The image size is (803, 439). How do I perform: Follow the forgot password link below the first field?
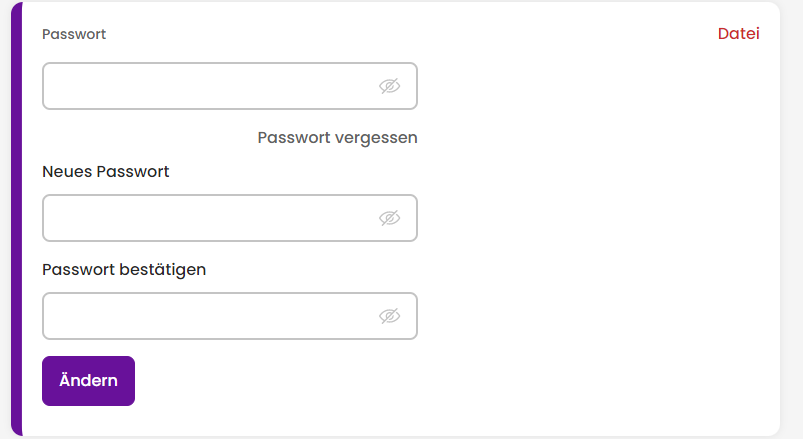click(x=337, y=138)
